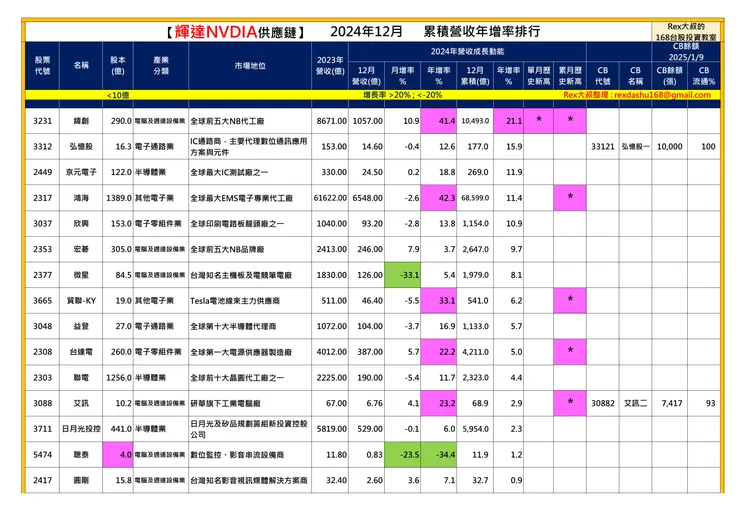Screen dimensions: 740x523
Task: Click the 增長率 >20% ; <-20% legend text
Action: [x=402, y=95]
